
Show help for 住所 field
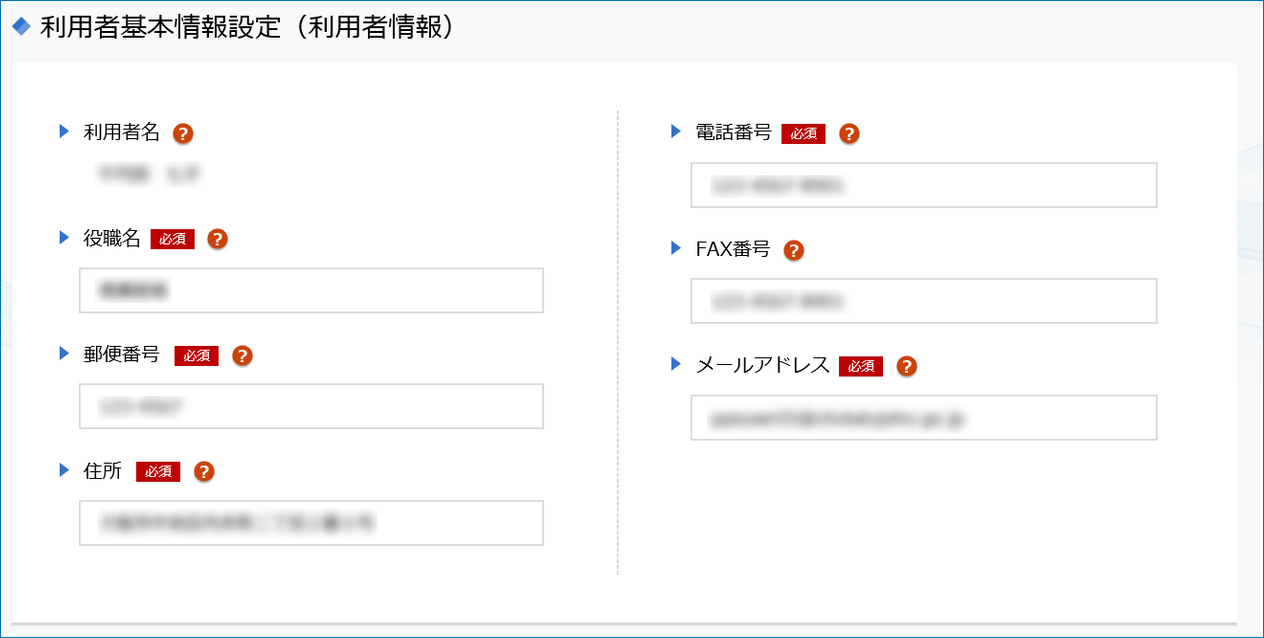[x=204, y=471]
